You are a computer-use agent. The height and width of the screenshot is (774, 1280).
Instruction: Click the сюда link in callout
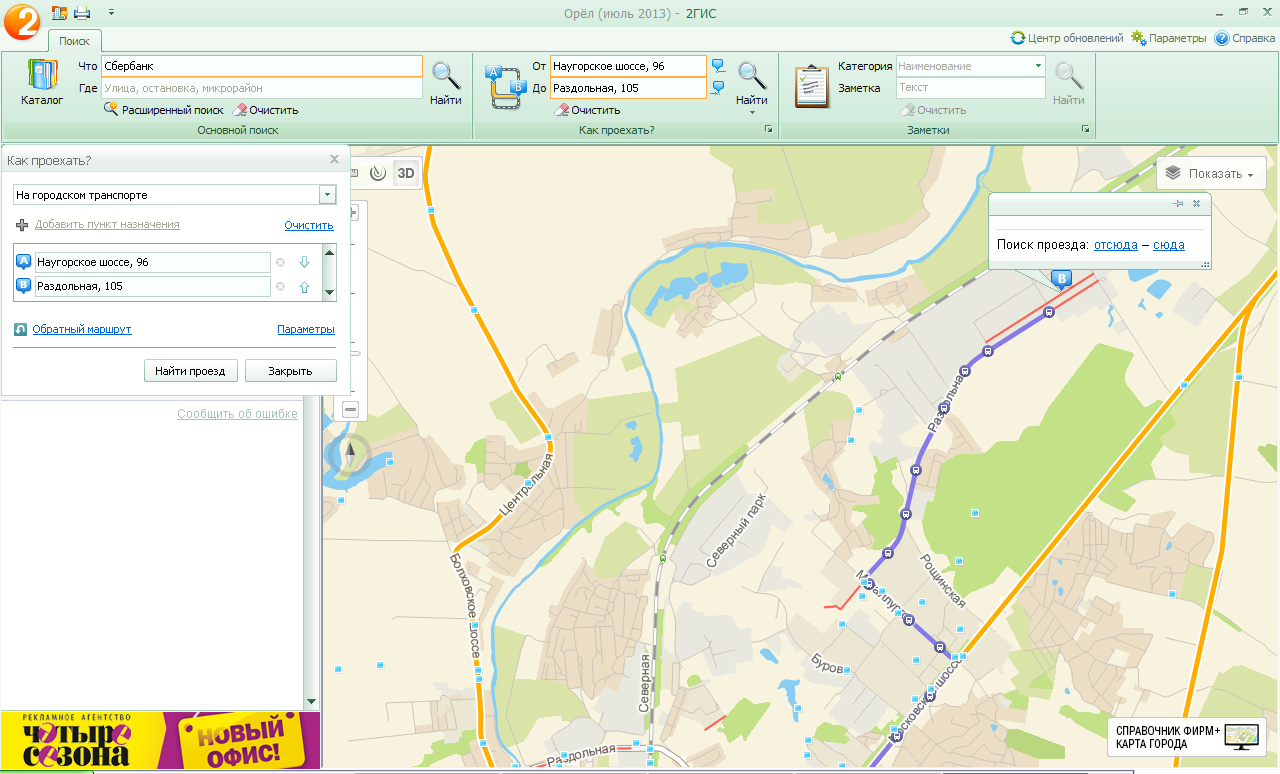tap(1169, 244)
